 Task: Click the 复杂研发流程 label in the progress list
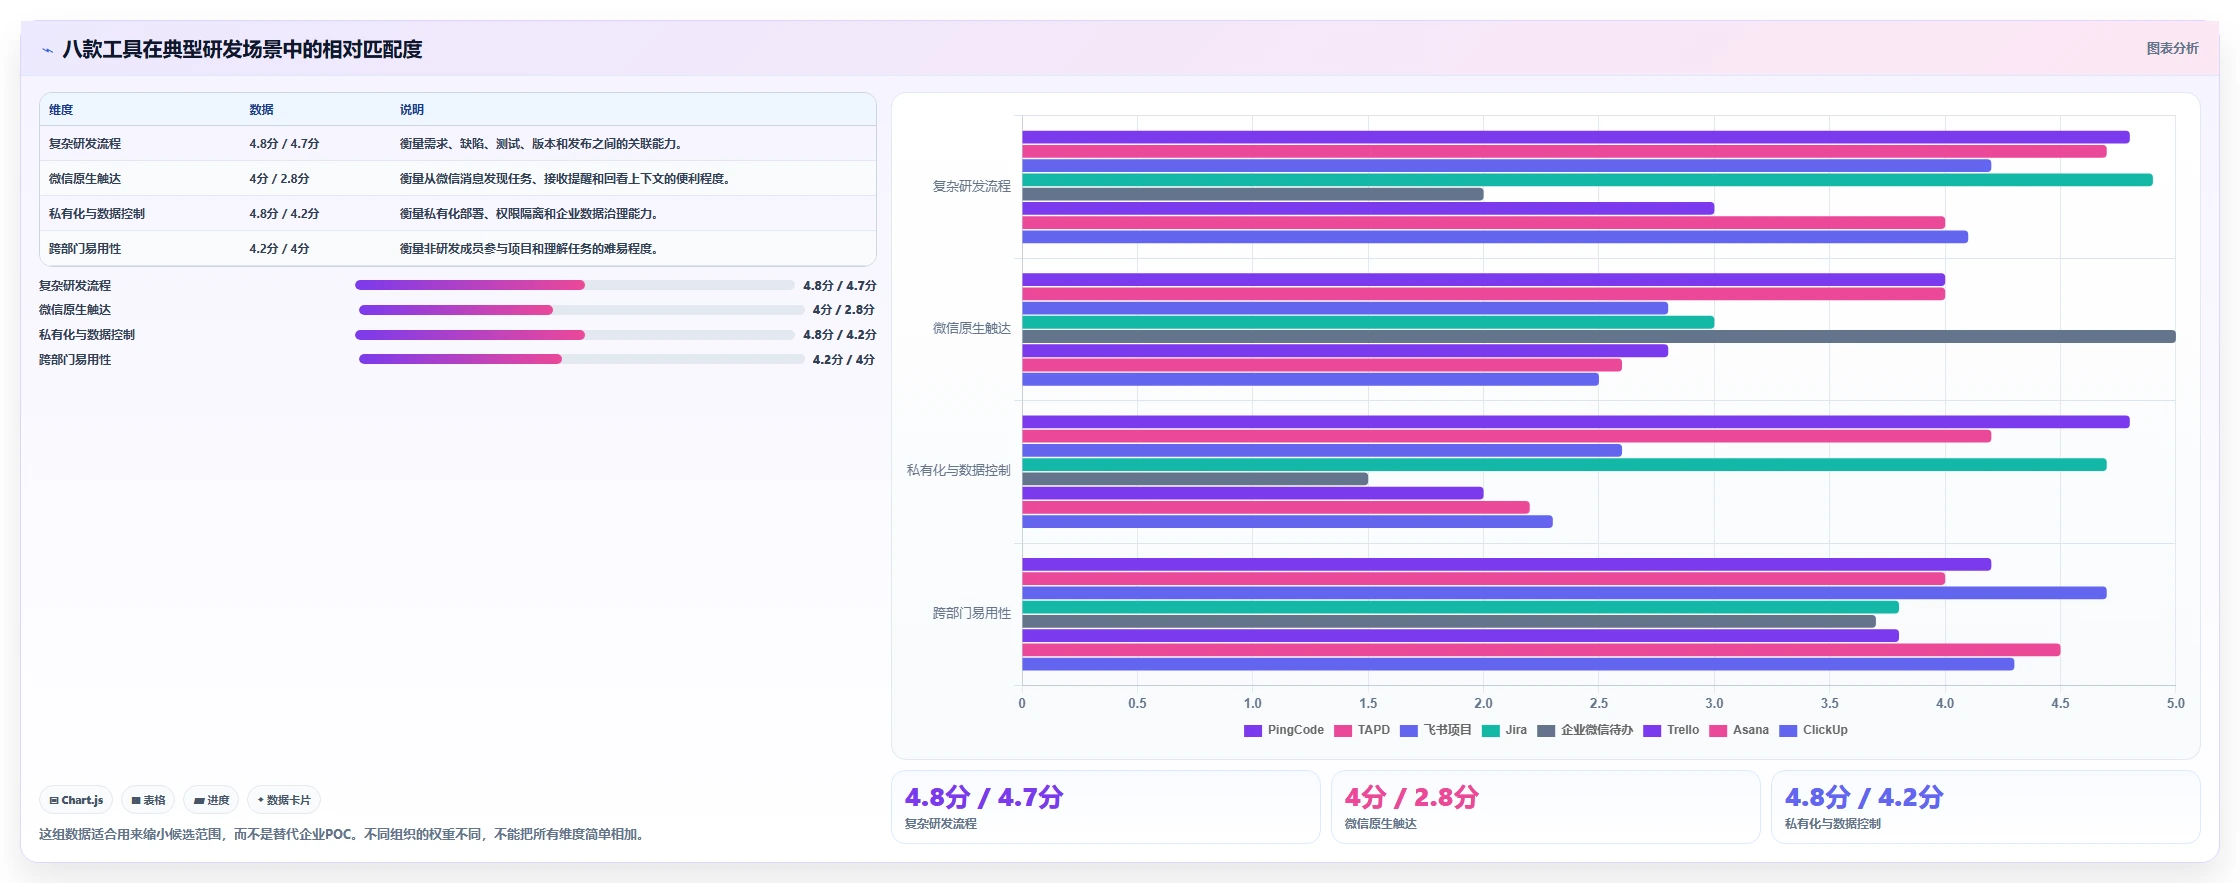click(x=75, y=286)
